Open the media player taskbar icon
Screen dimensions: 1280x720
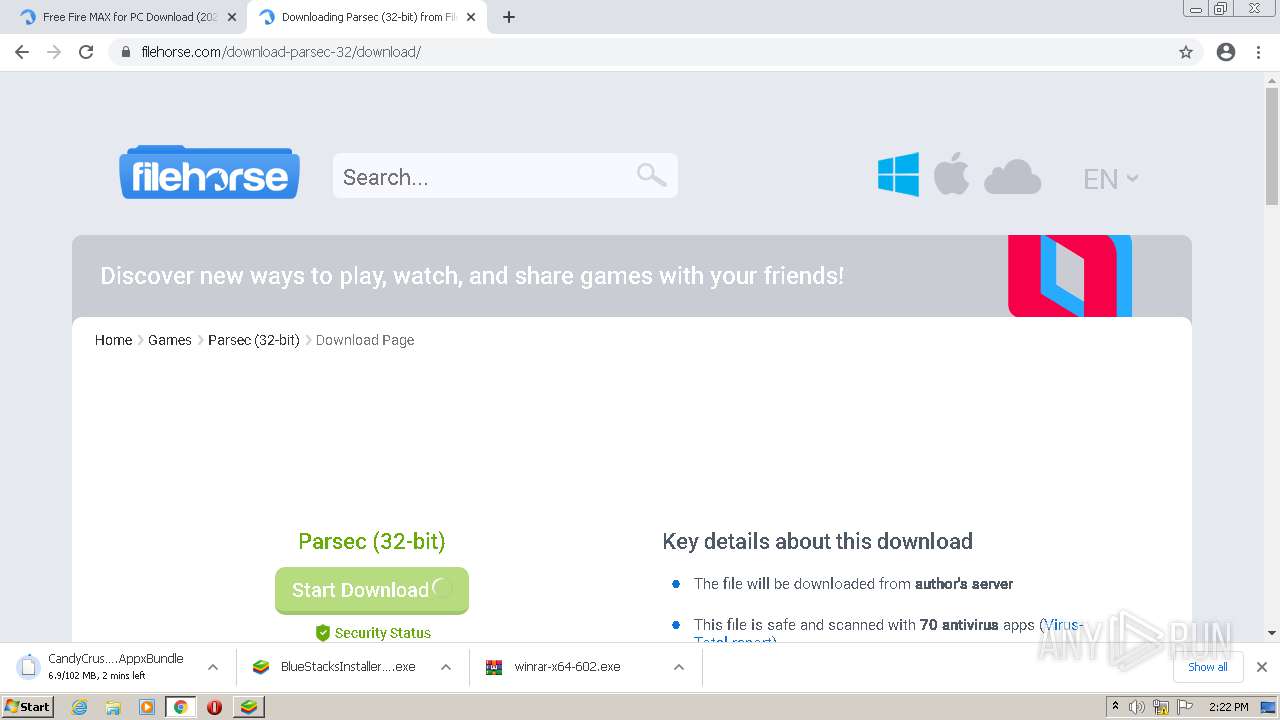(147, 707)
